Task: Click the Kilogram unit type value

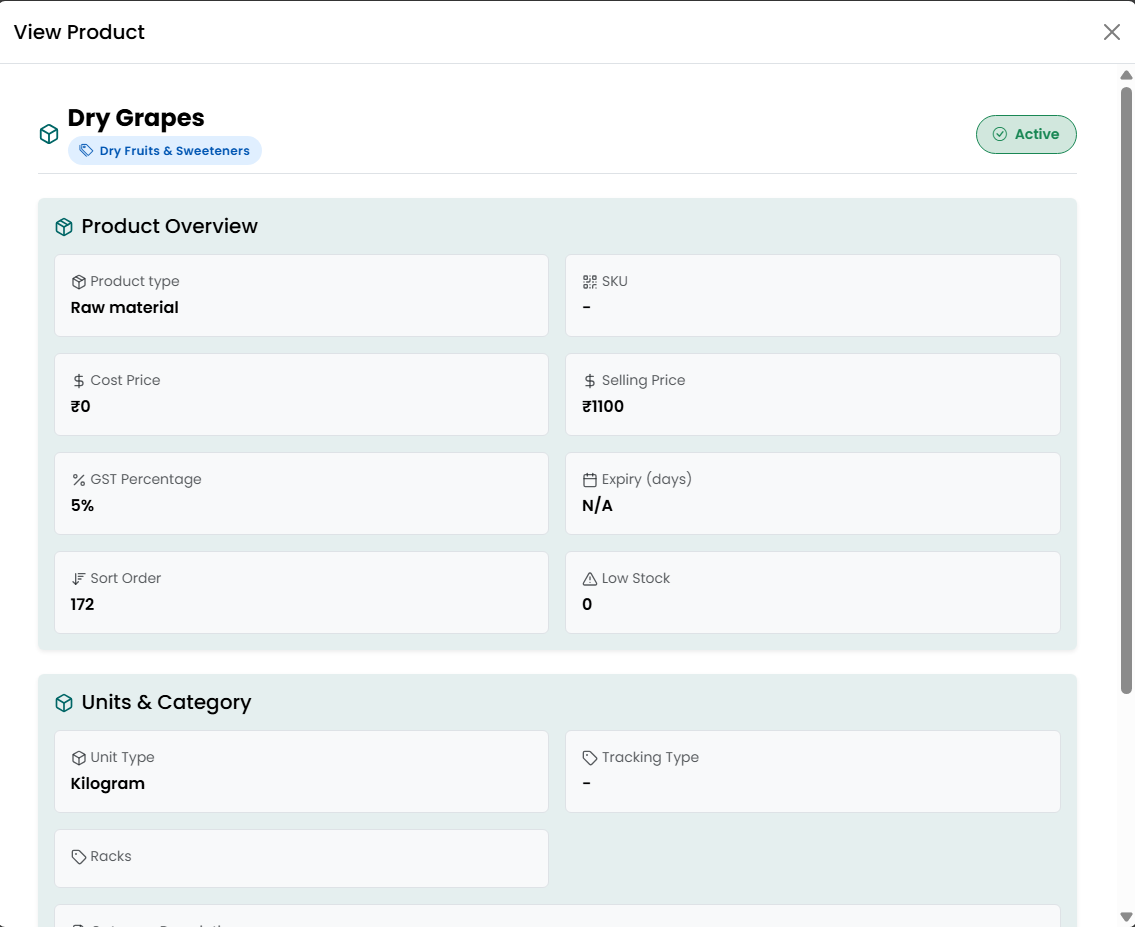Action: [x=108, y=784]
